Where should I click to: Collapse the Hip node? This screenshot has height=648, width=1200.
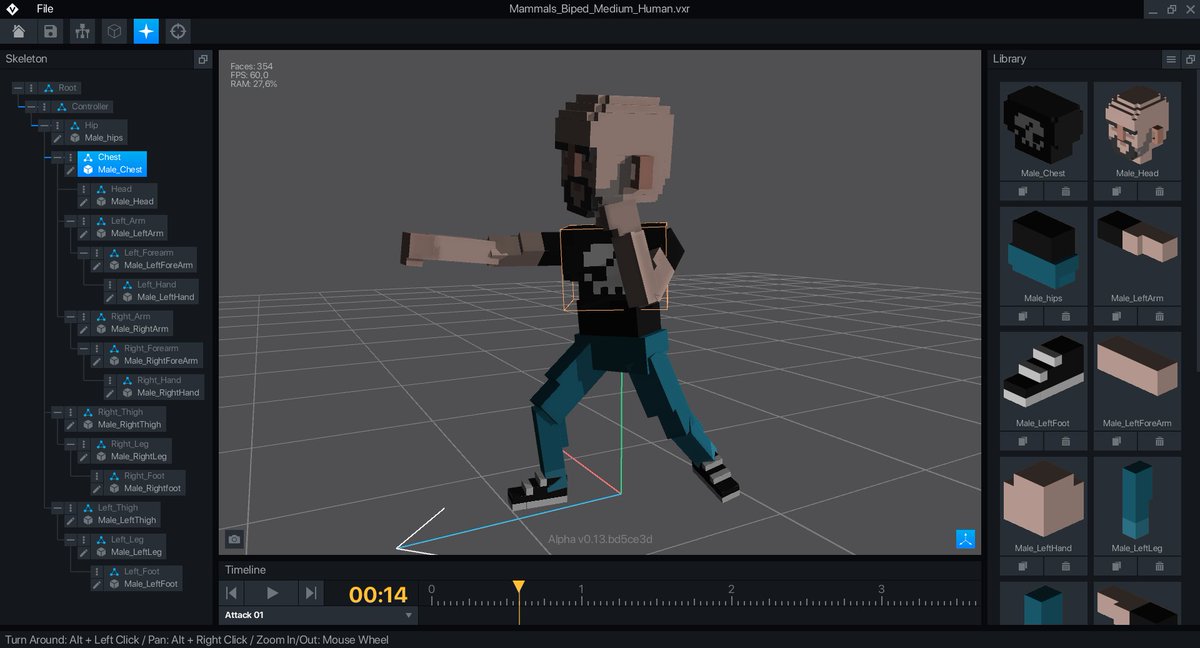(x=44, y=126)
